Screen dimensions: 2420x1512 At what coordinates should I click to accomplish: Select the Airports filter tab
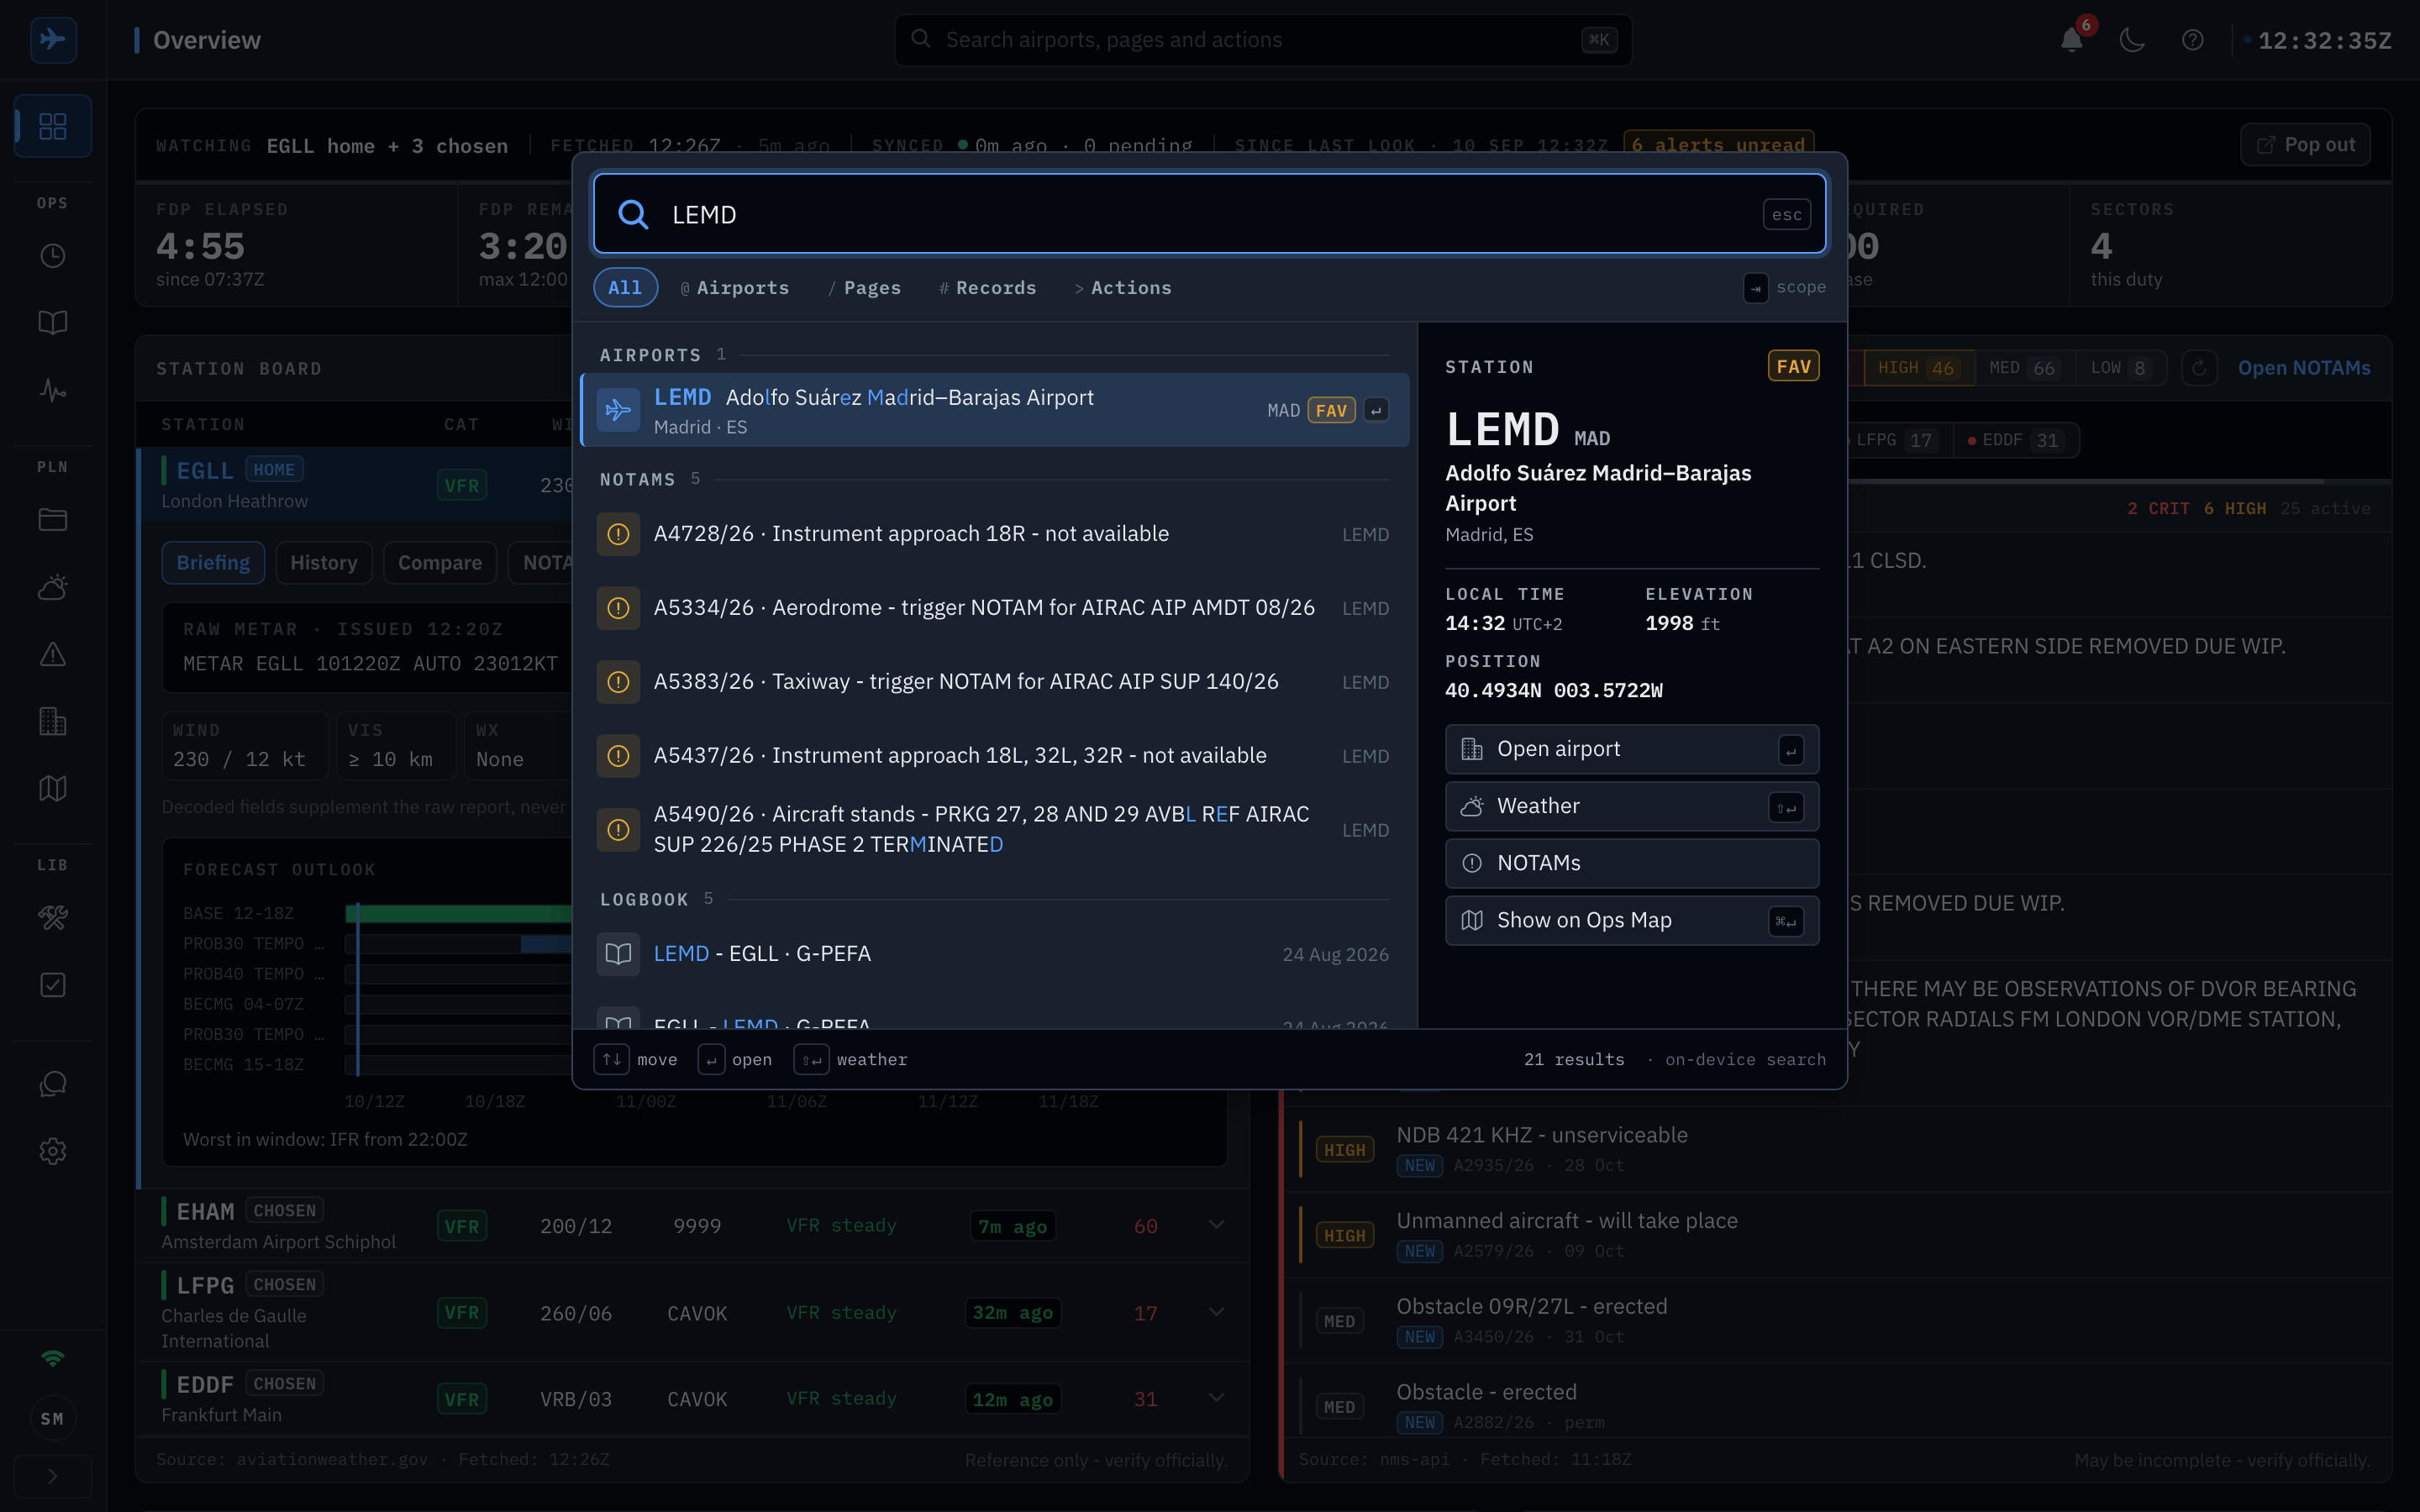(735, 287)
